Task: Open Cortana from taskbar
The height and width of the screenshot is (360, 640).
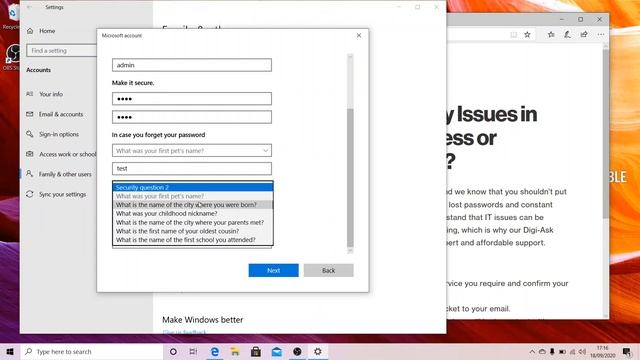Action: tap(173, 351)
